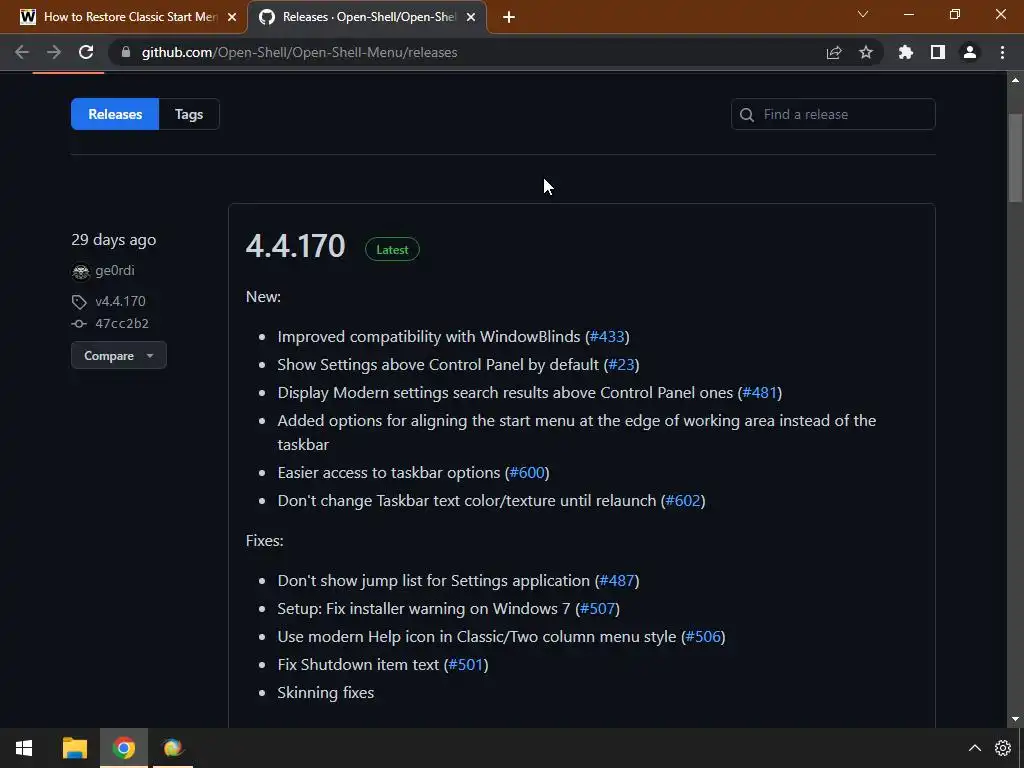Open issue #507 link
This screenshot has width=1024, height=768.
(x=598, y=609)
